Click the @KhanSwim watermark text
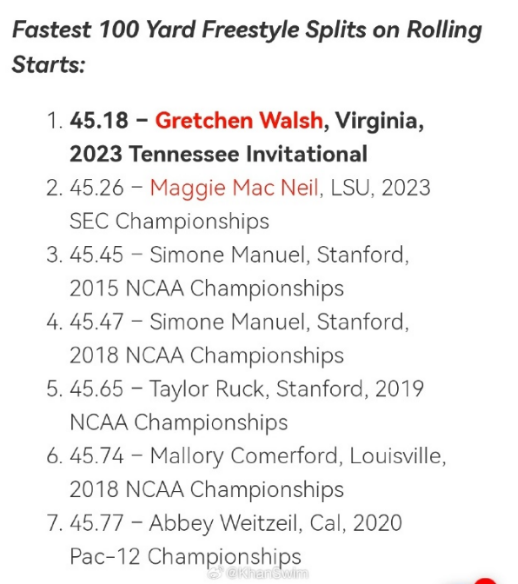The width and height of the screenshot is (518, 584). (x=267, y=573)
